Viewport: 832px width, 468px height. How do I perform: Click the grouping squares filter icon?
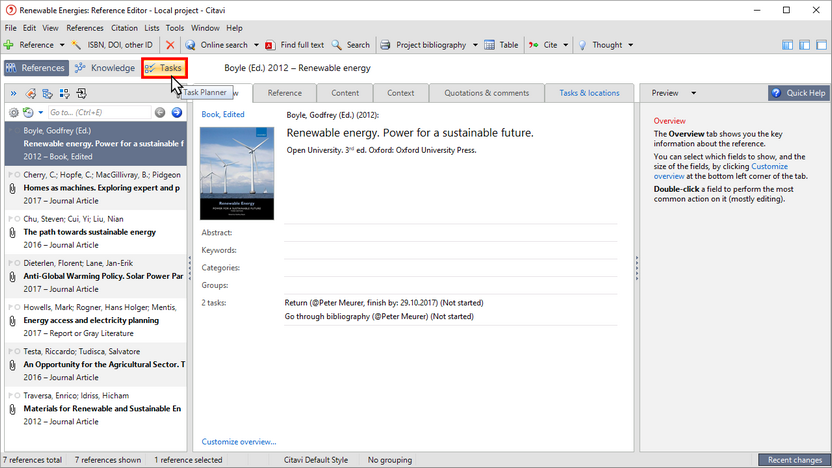[65, 94]
